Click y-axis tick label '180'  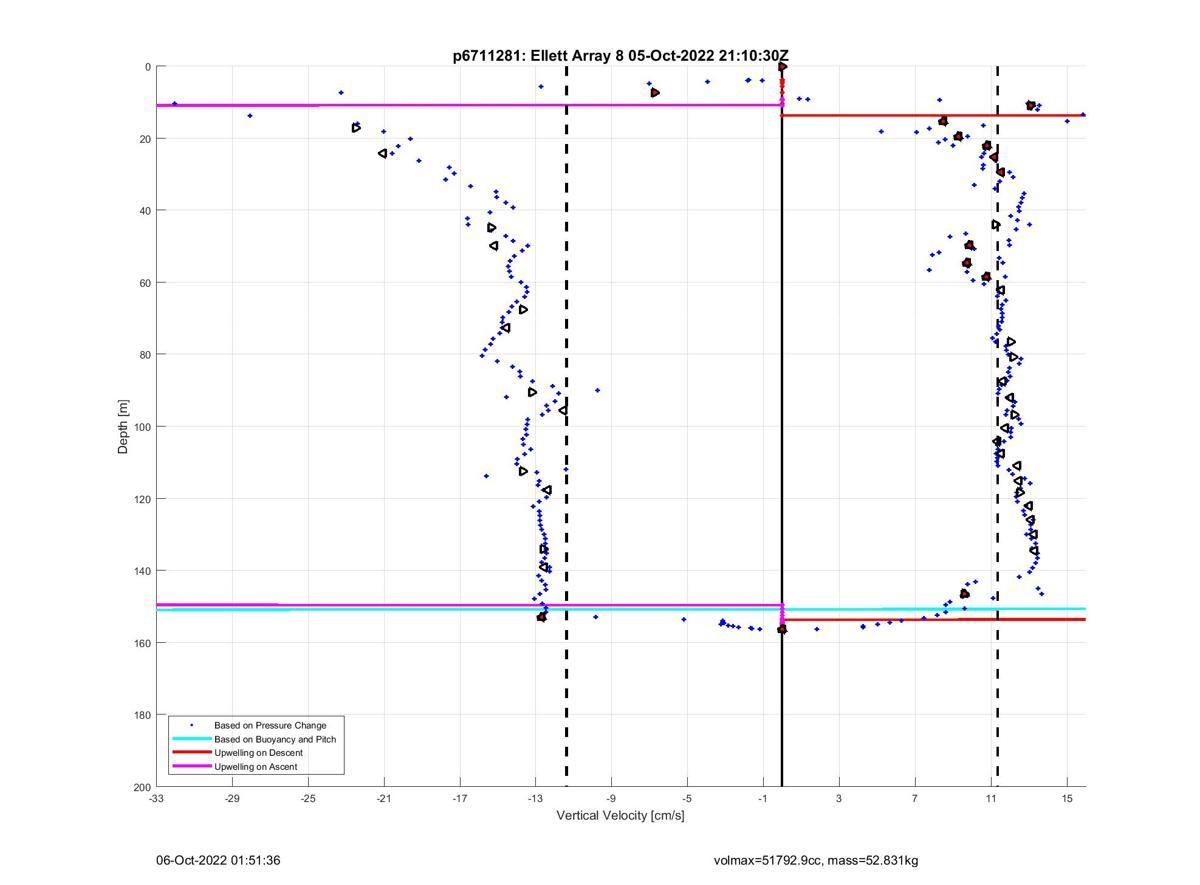[x=142, y=715]
